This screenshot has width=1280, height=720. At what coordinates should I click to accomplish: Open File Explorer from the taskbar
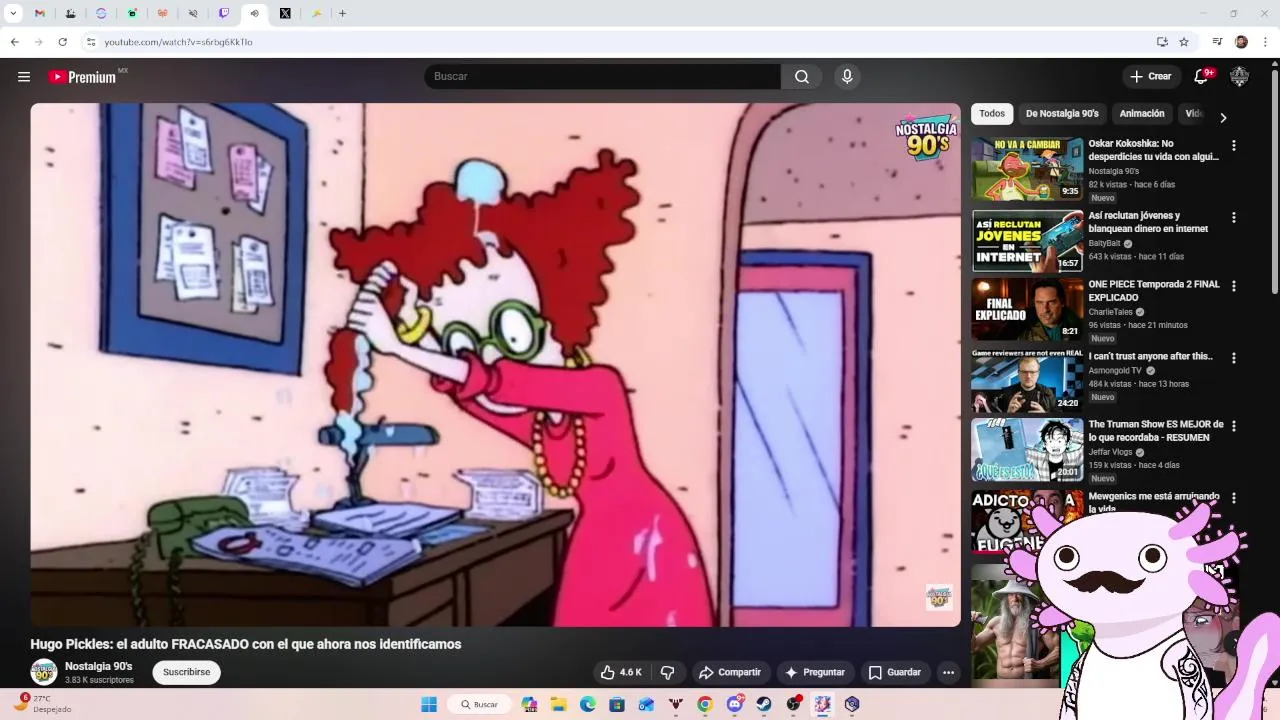click(558, 705)
